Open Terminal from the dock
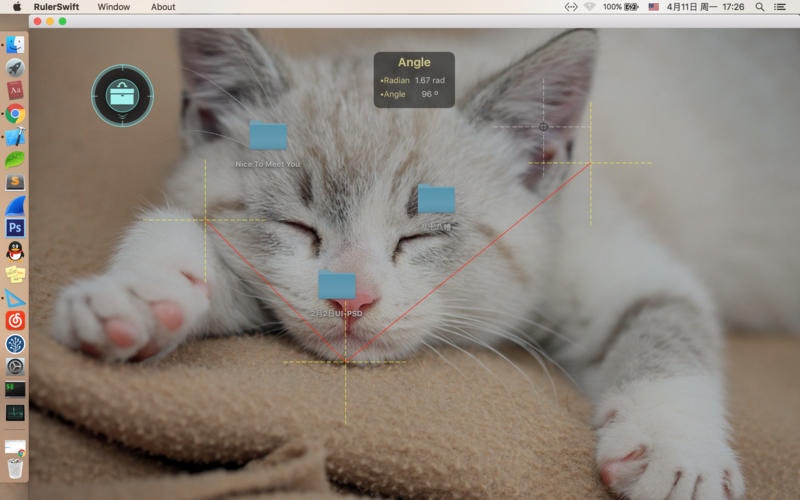The height and width of the screenshot is (500, 800). pos(15,389)
